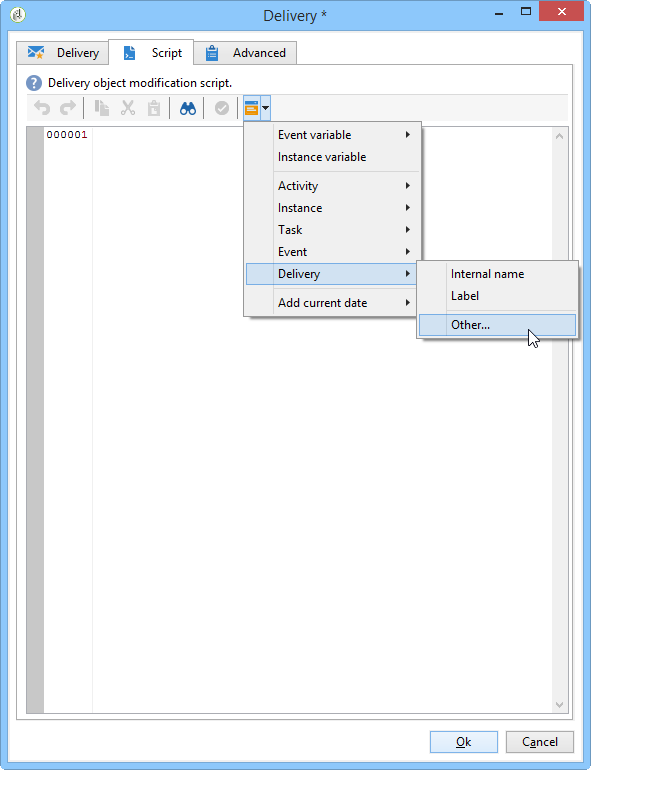The image size is (651, 785).
Task: Click the Cut scissors icon
Action: [x=128, y=108]
